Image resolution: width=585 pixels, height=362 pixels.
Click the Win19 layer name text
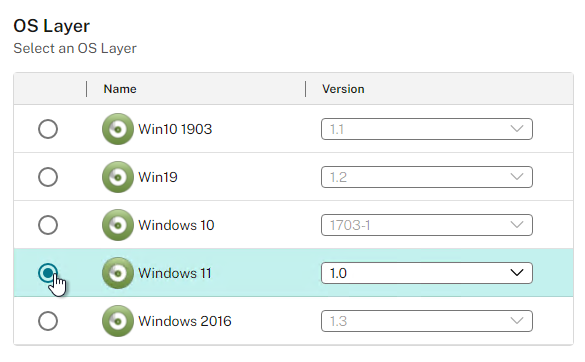tap(157, 177)
